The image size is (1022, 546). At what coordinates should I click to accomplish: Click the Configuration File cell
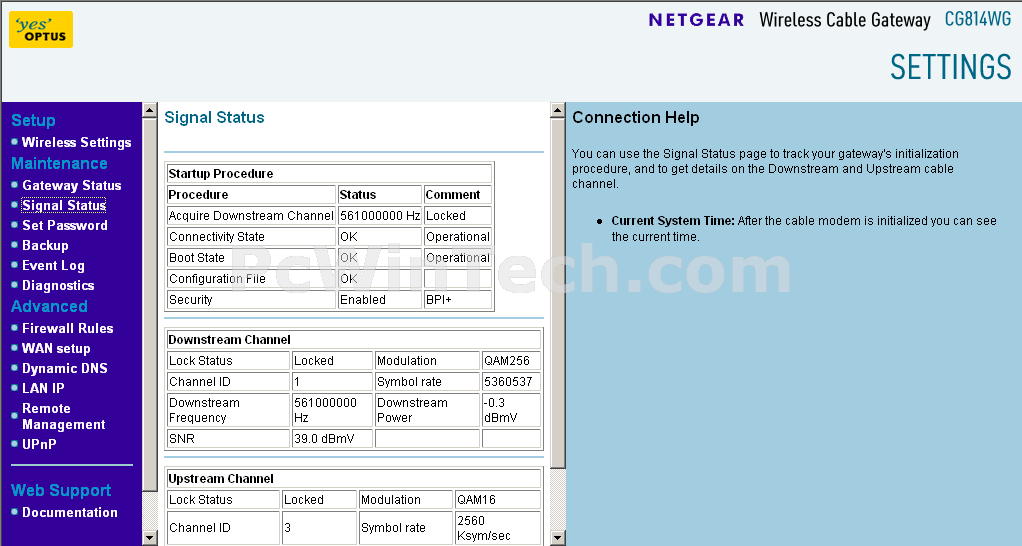click(251, 279)
